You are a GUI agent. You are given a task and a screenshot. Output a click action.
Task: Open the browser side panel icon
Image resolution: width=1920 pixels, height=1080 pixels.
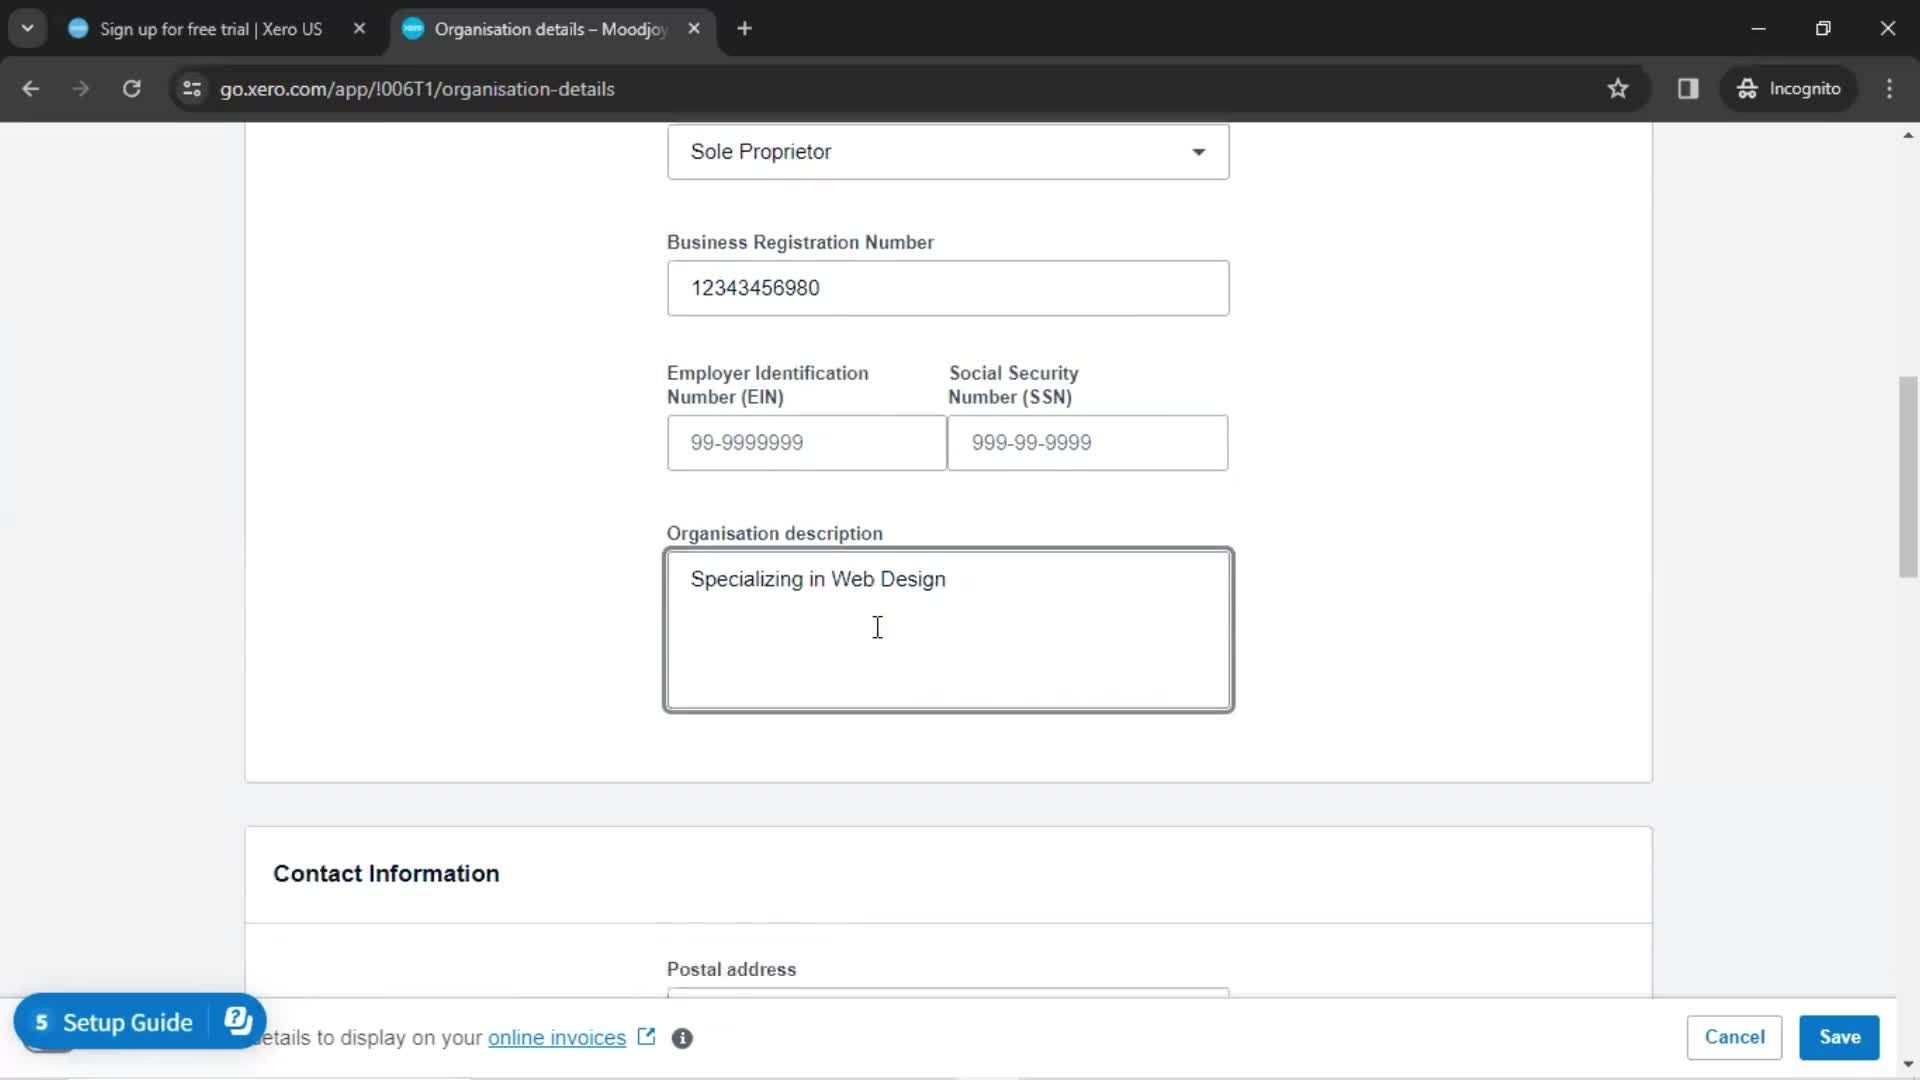[x=1688, y=89]
